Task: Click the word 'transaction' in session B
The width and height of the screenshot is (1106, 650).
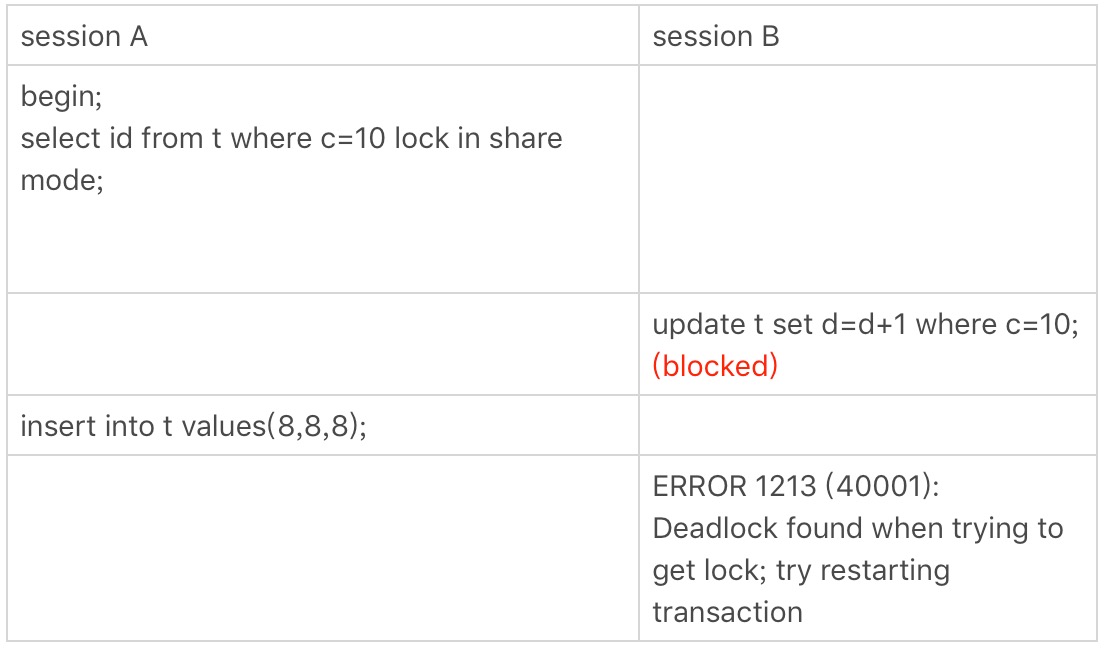Action: pyautogui.click(x=727, y=612)
